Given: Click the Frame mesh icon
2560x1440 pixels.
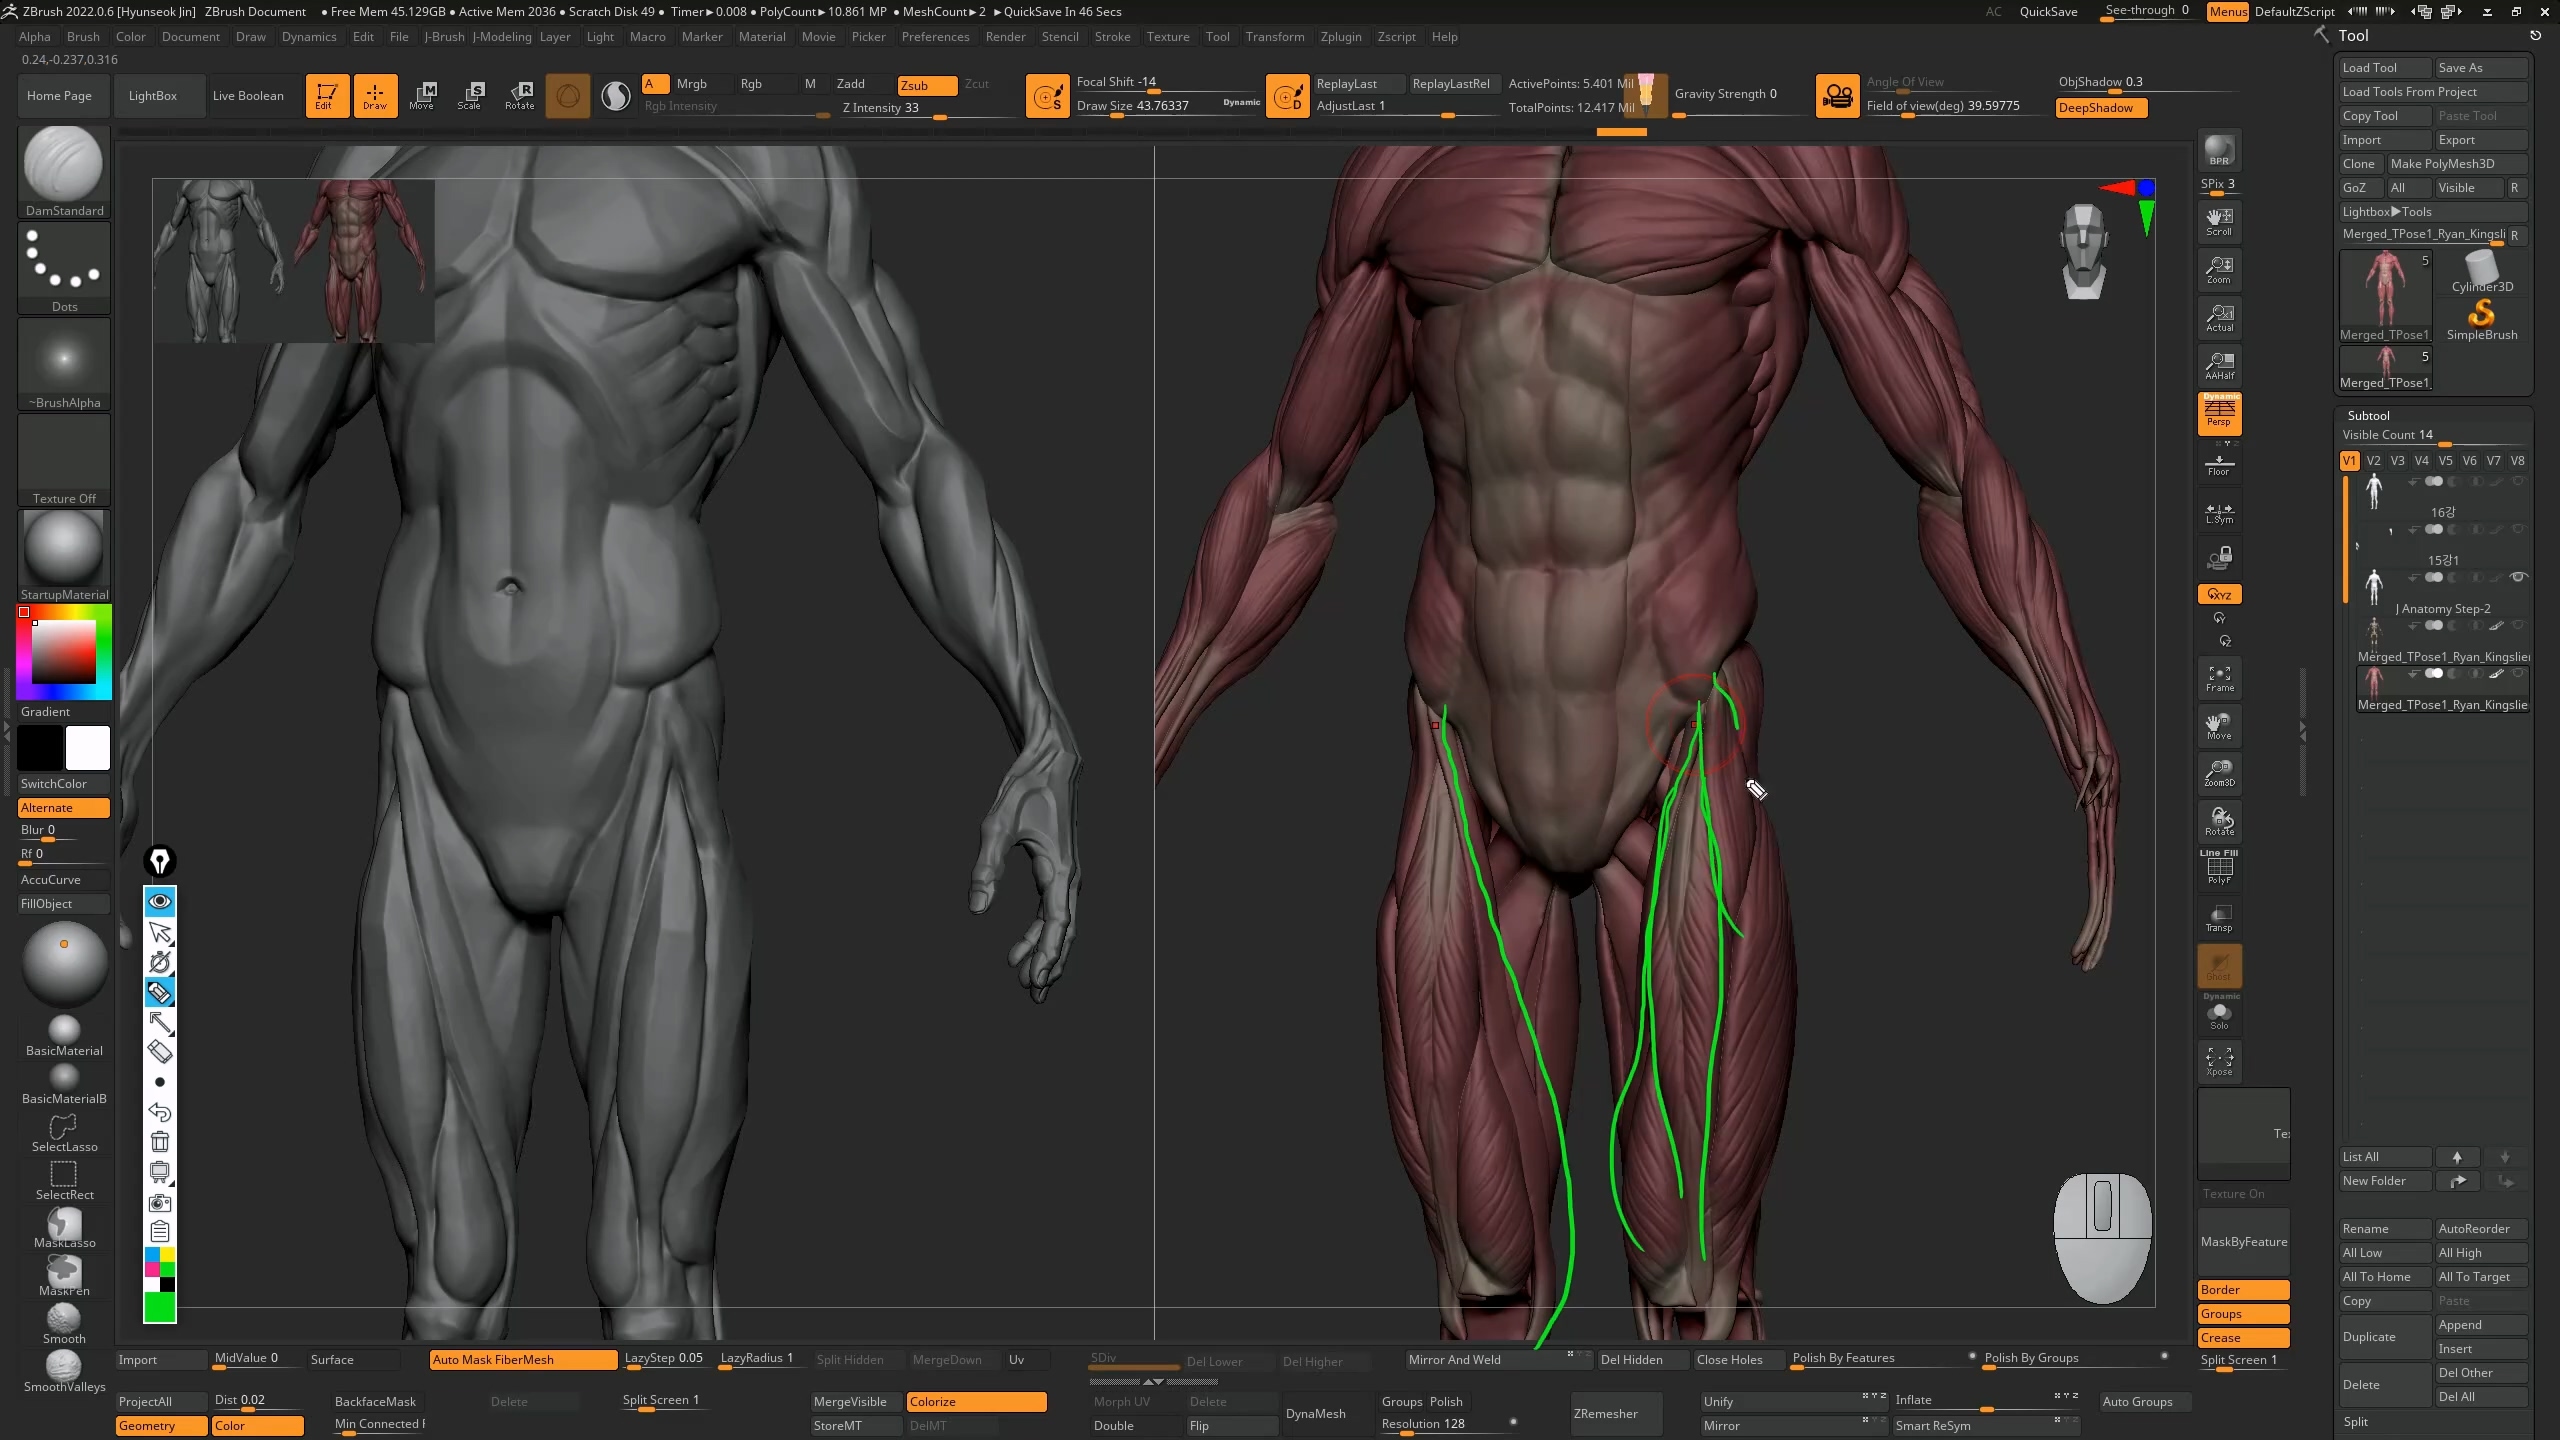Looking at the screenshot, I should pyautogui.click(x=2219, y=678).
